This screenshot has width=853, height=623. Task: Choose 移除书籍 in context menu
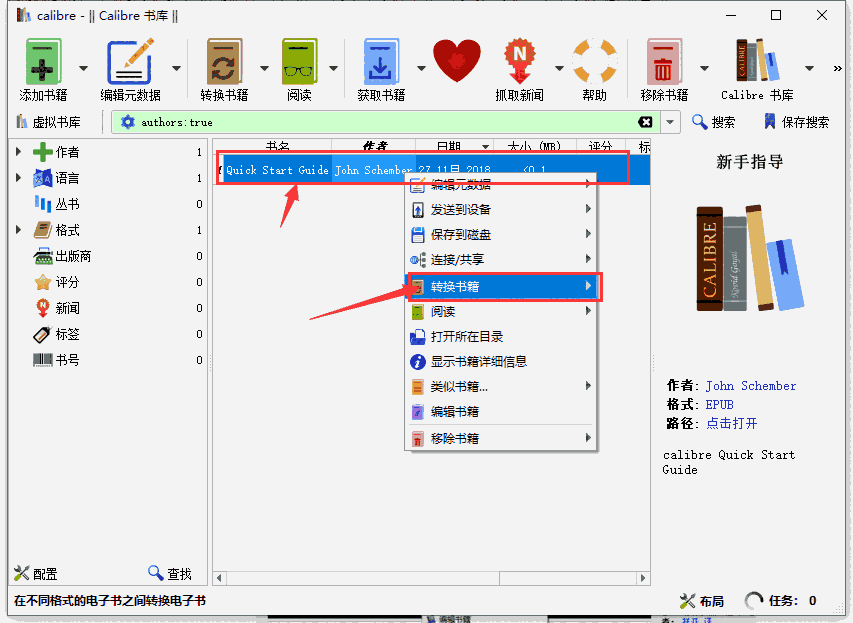click(x=501, y=438)
